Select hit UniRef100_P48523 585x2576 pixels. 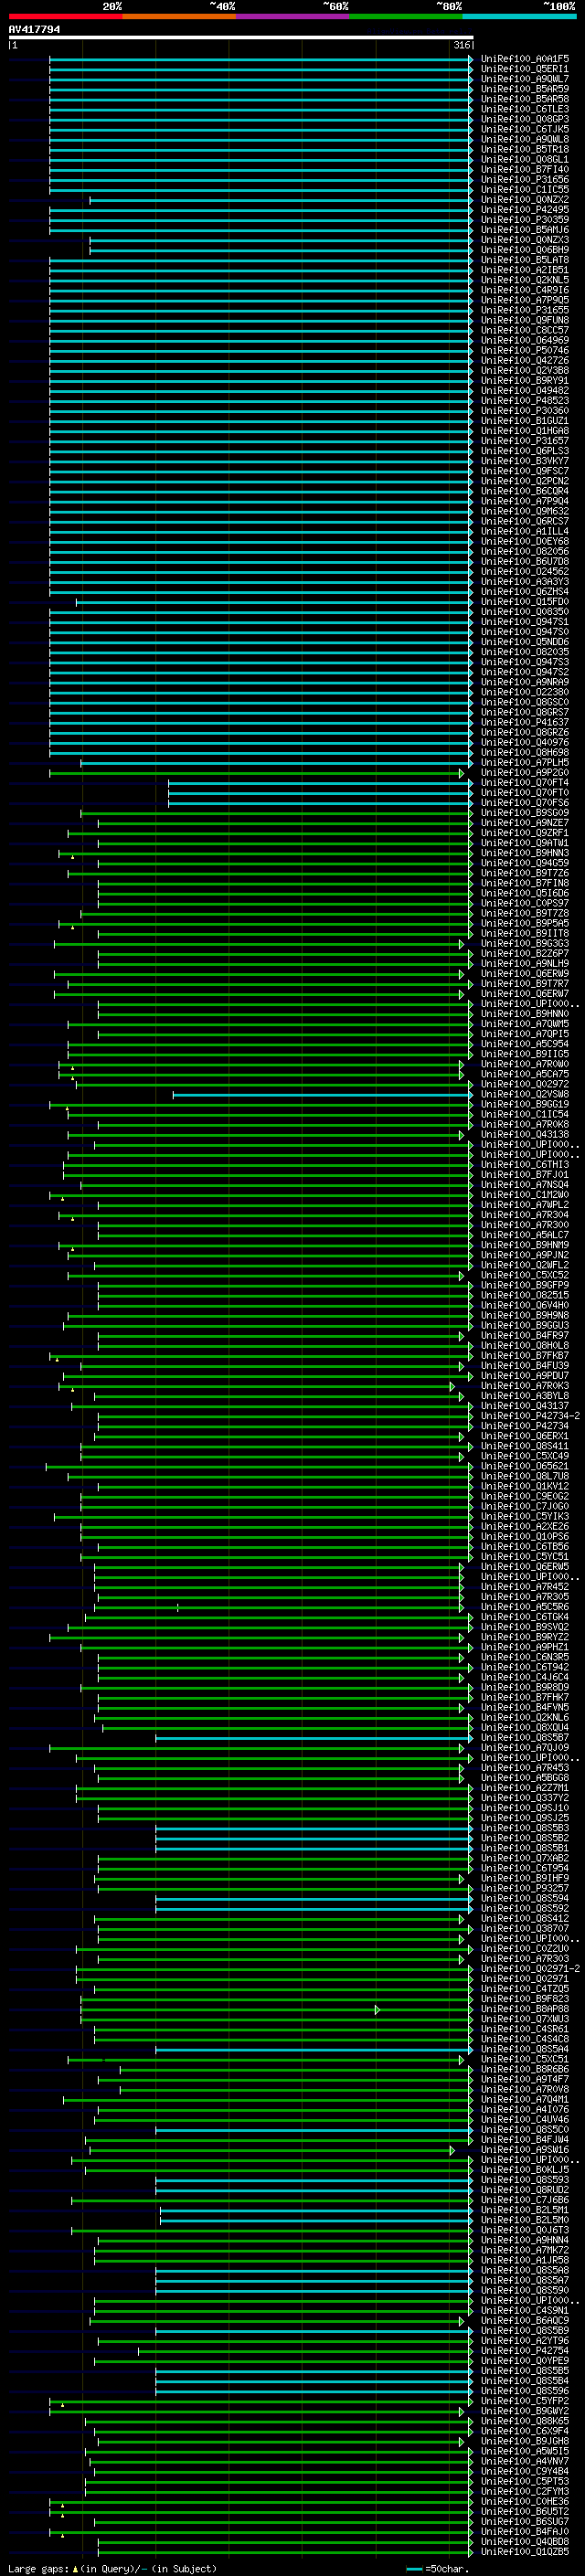[x=525, y=401]
